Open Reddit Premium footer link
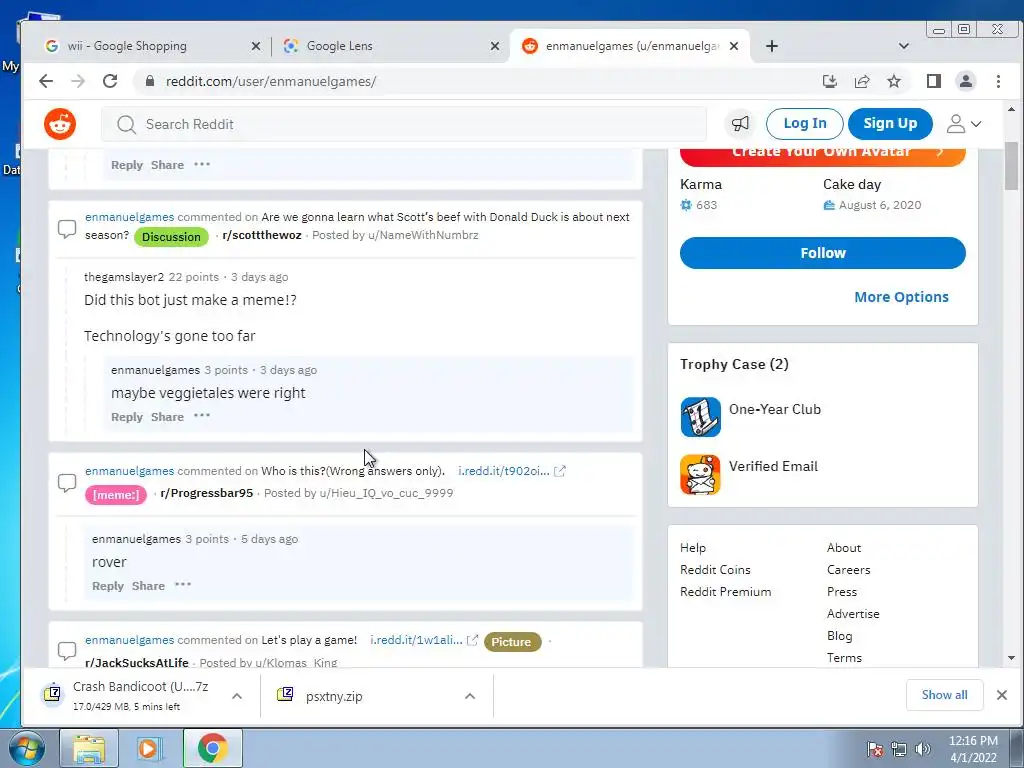 (726, 592)
